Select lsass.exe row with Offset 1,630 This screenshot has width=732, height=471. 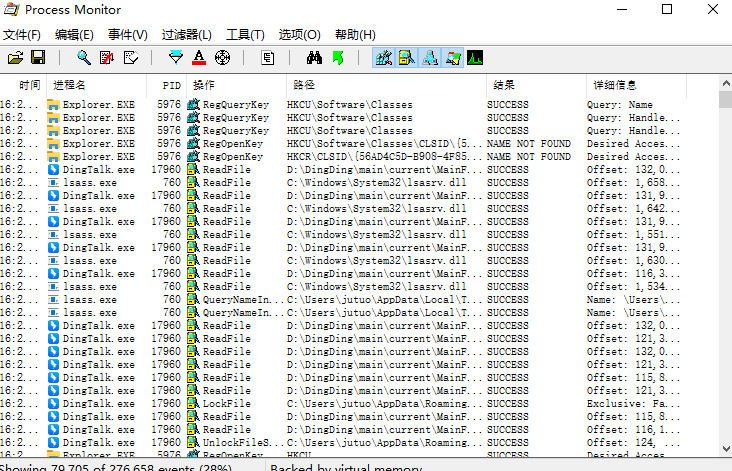pos(343,260)
